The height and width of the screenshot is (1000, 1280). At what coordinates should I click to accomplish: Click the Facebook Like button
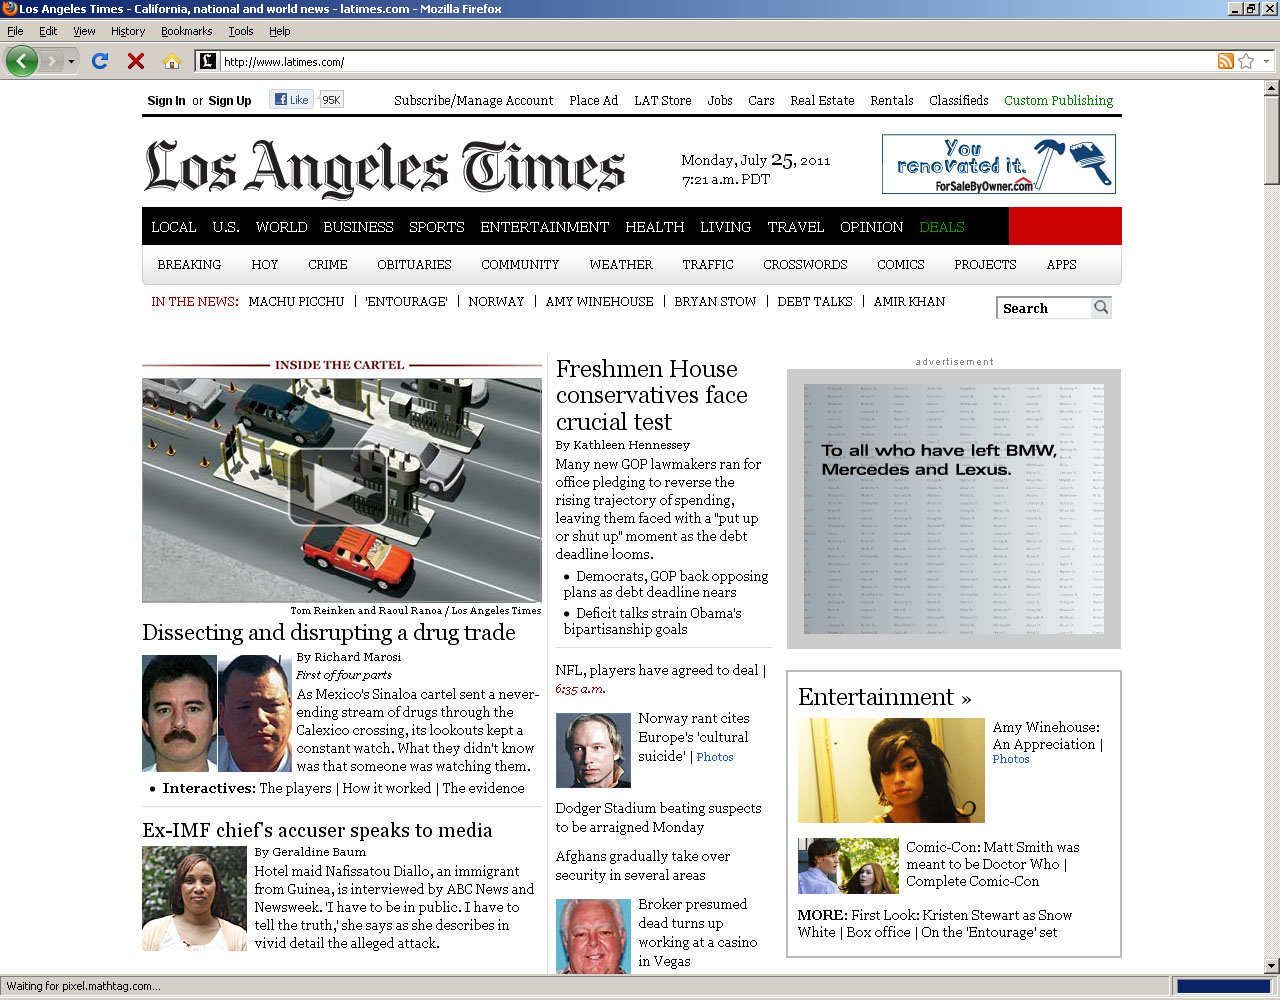tap(291, 100)
